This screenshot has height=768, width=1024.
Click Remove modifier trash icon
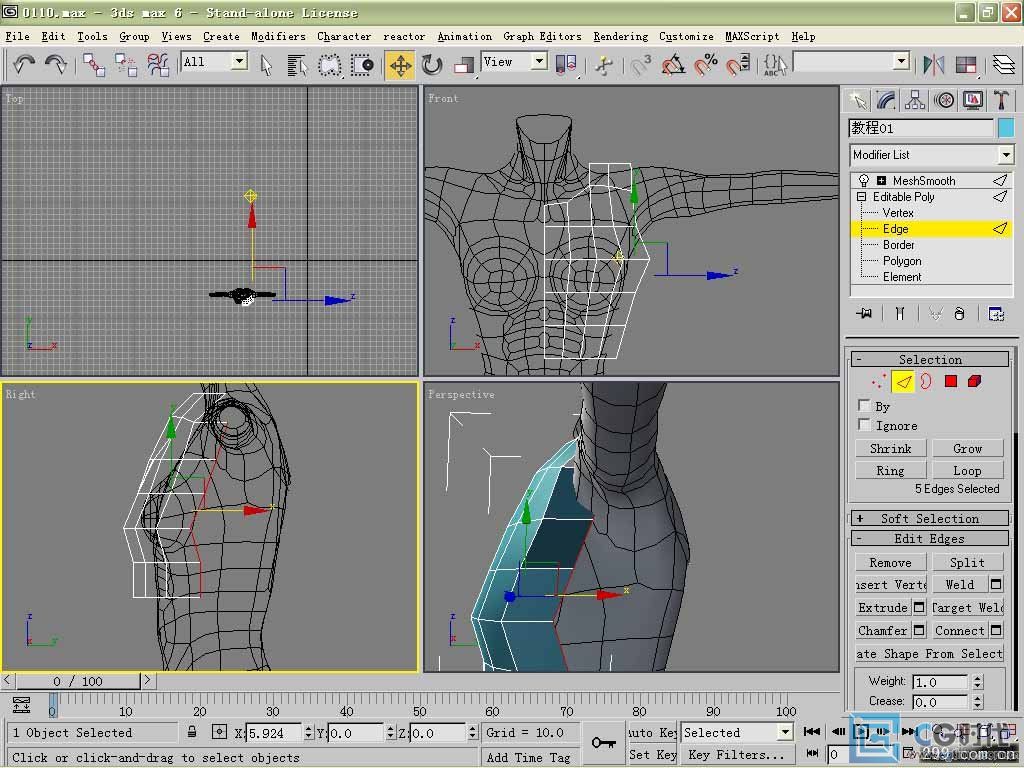click(x=959, y=314)
